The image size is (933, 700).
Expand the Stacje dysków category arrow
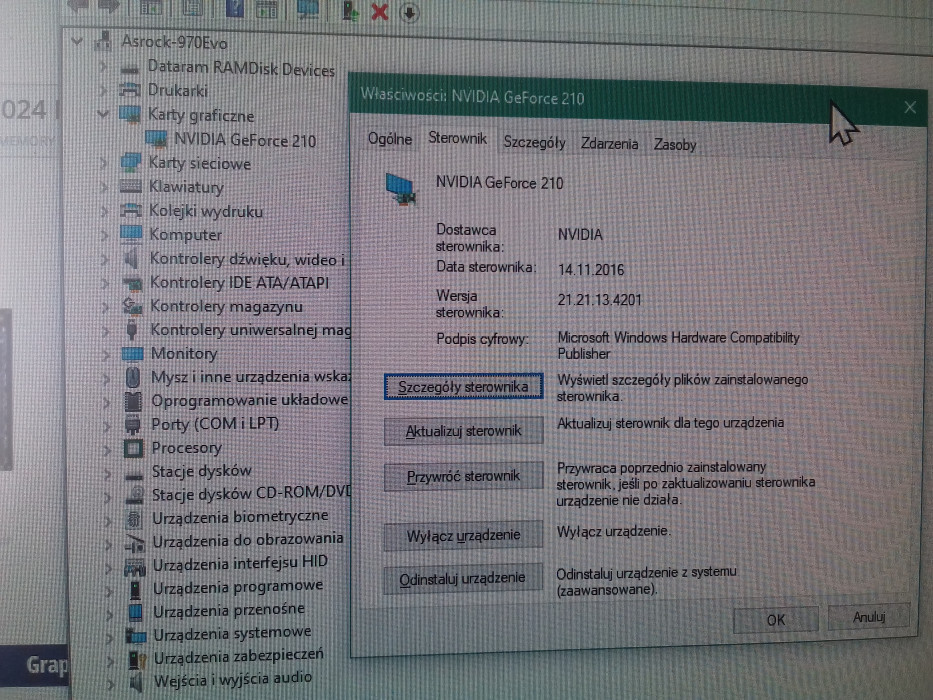point(108,474)
